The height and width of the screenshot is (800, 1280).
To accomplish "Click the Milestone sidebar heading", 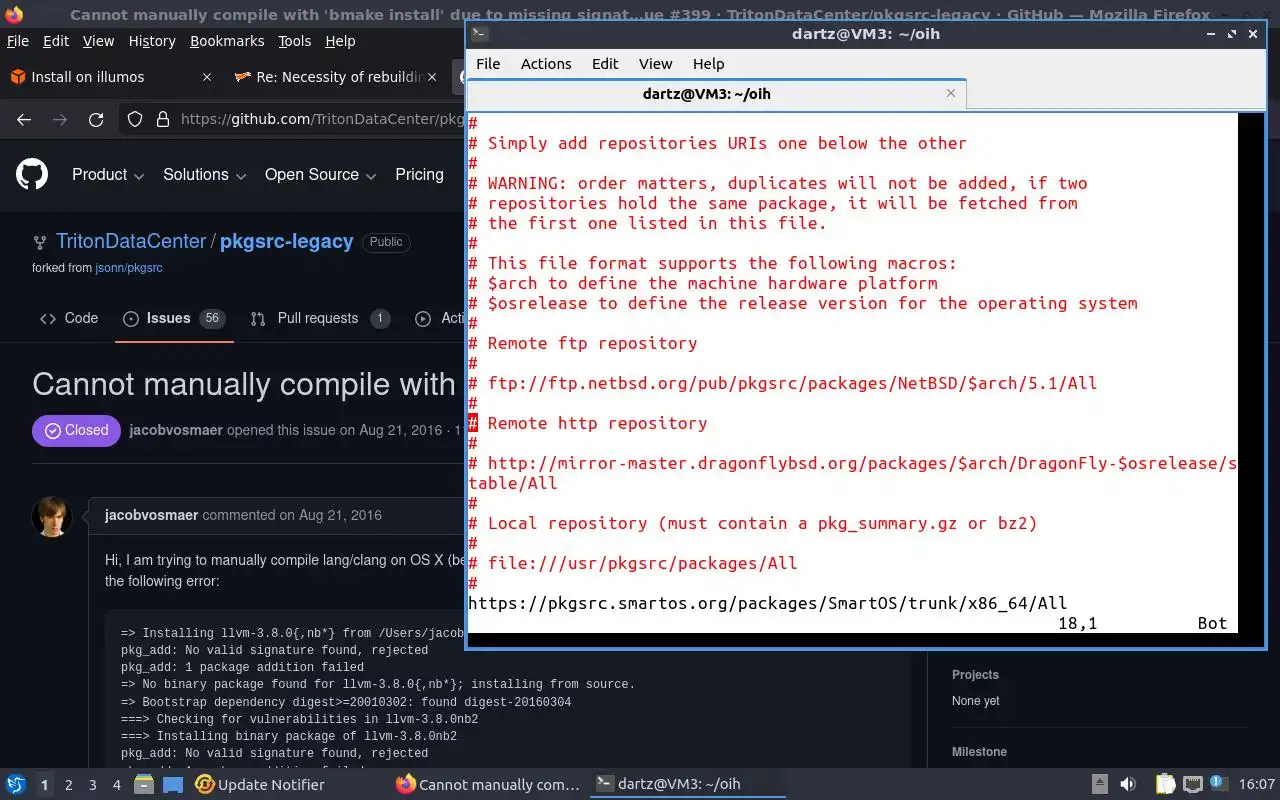I will (979, 752).
